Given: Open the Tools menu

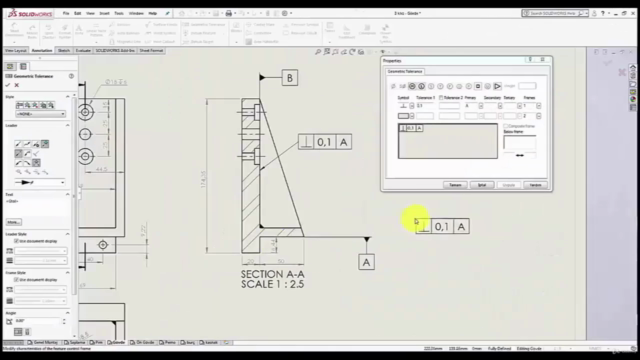Looking at the screenshot, I should pyautogui.click(x=119, y=13).
